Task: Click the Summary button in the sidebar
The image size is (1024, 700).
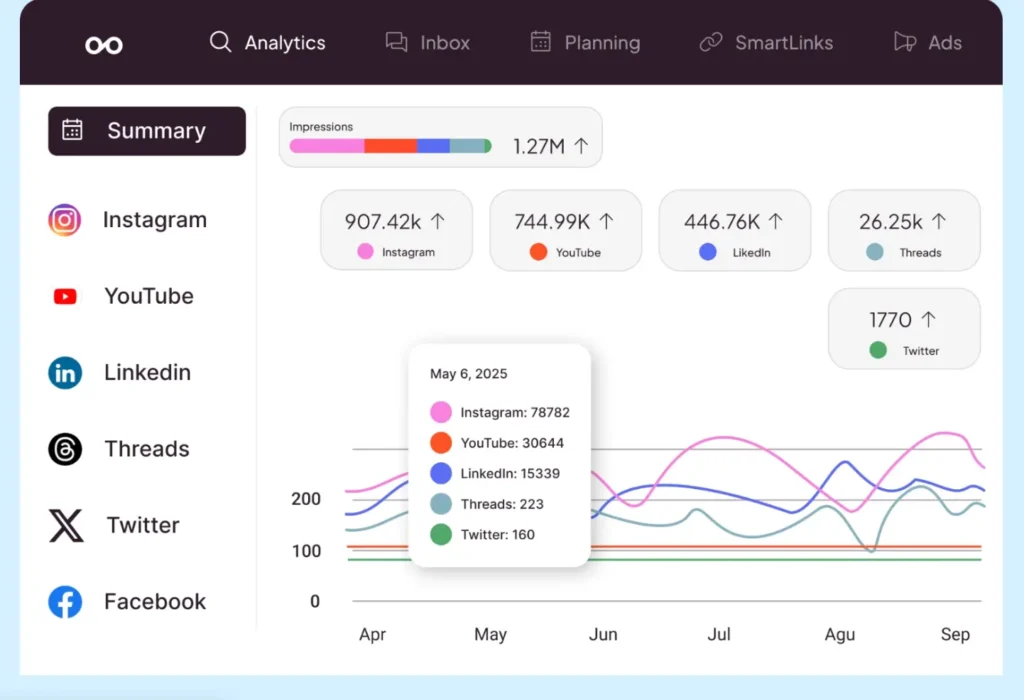Action: pos(146,131)
